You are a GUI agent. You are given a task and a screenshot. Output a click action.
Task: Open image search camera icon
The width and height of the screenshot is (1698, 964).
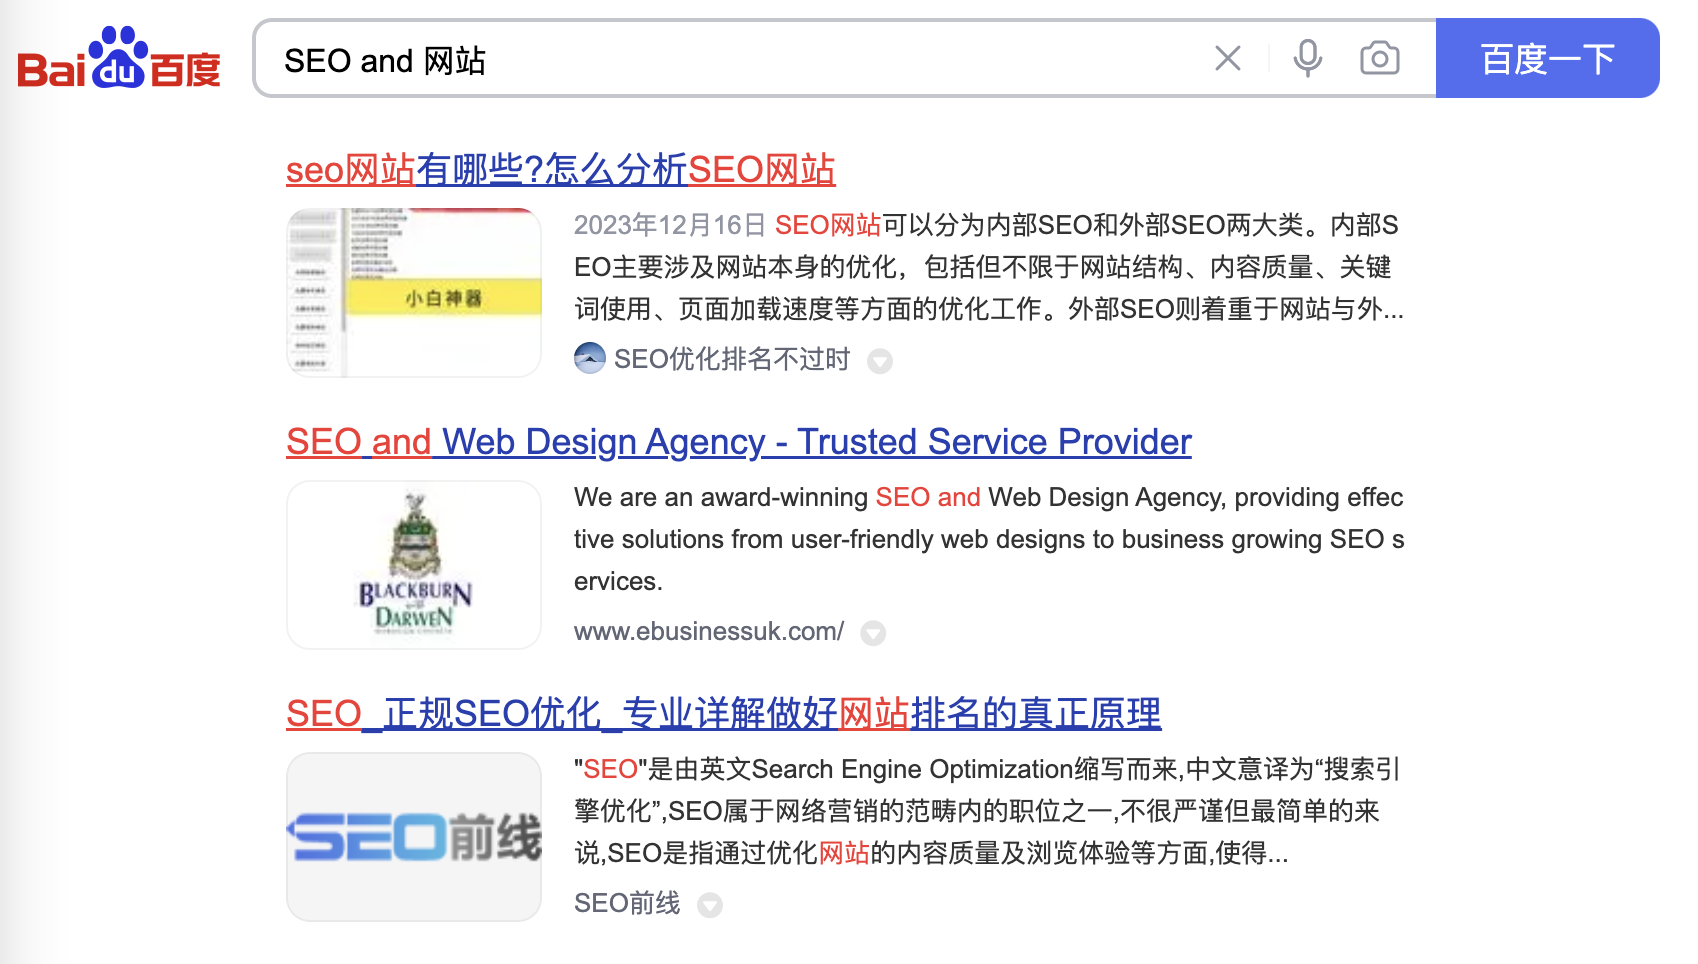pyautogui.click(x=1379, y=59)
